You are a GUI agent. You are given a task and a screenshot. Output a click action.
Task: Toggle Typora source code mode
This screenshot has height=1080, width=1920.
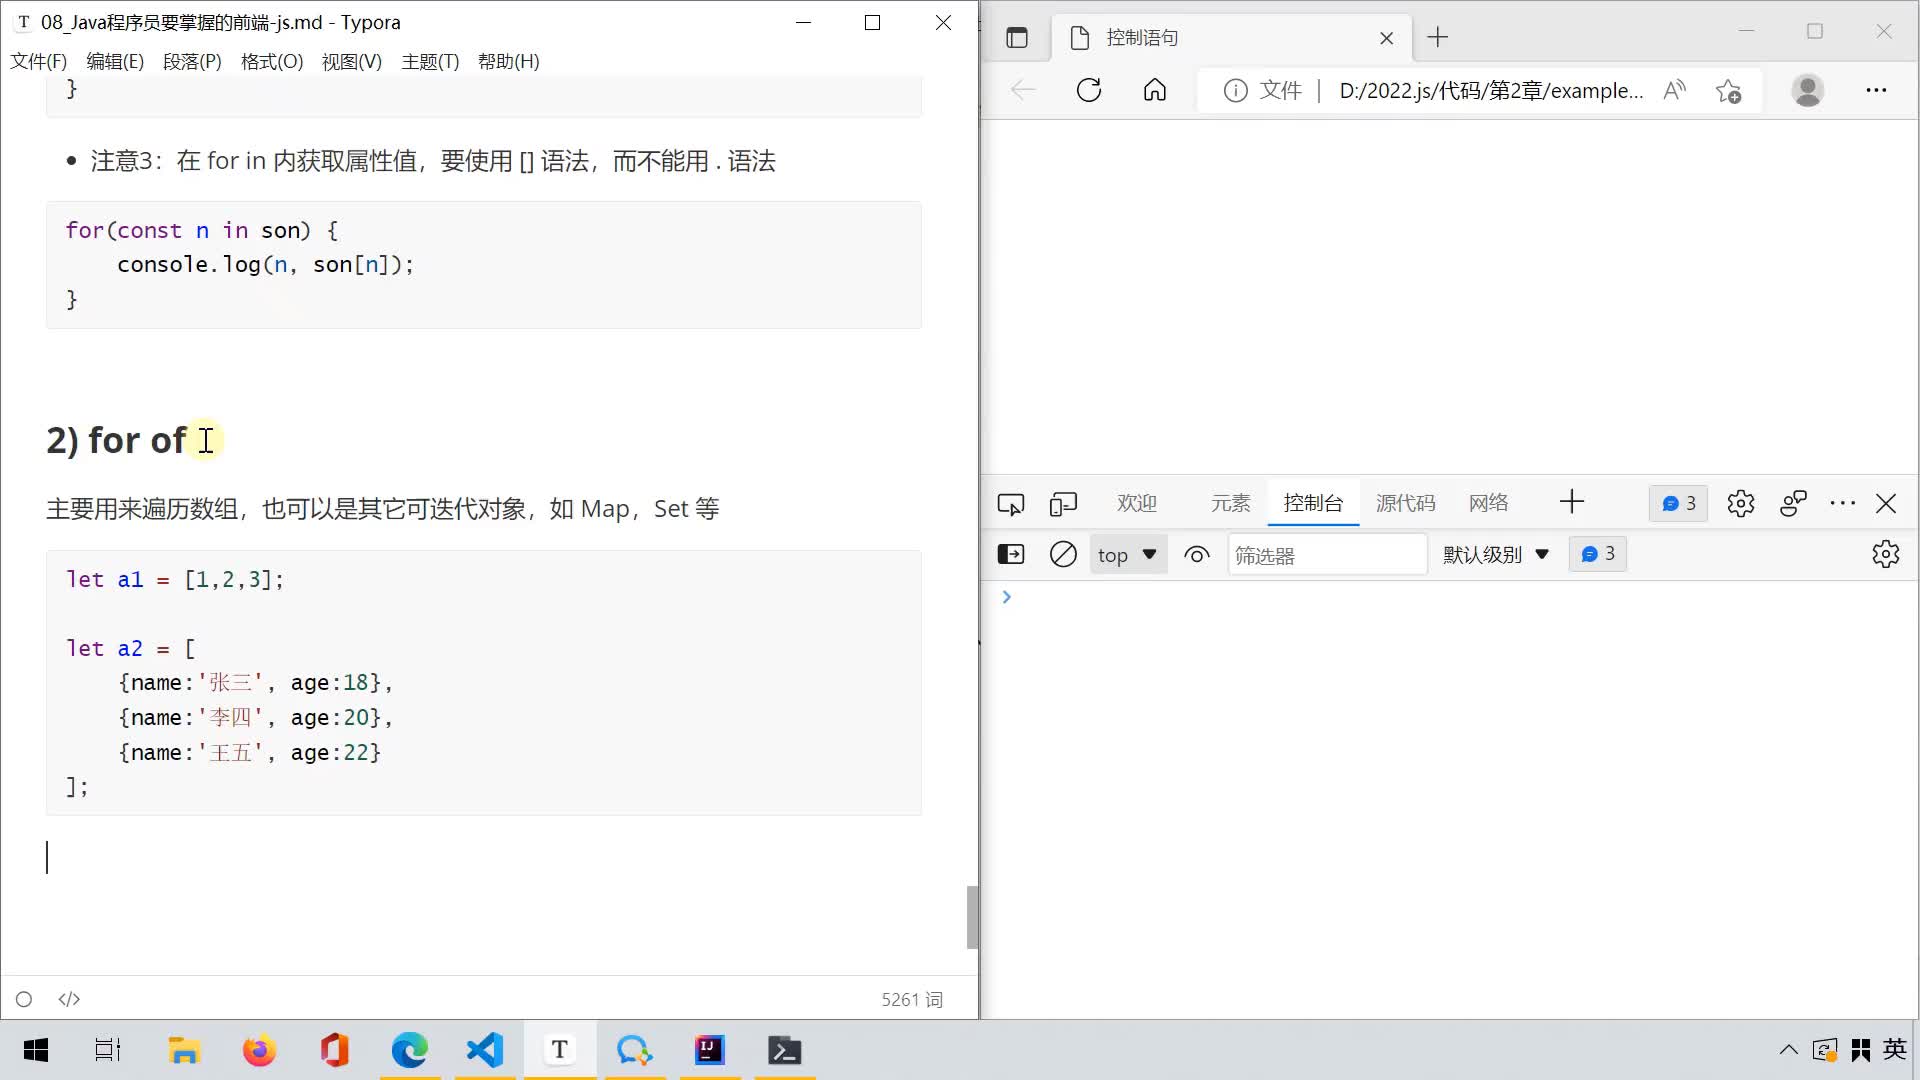[69, 999]
